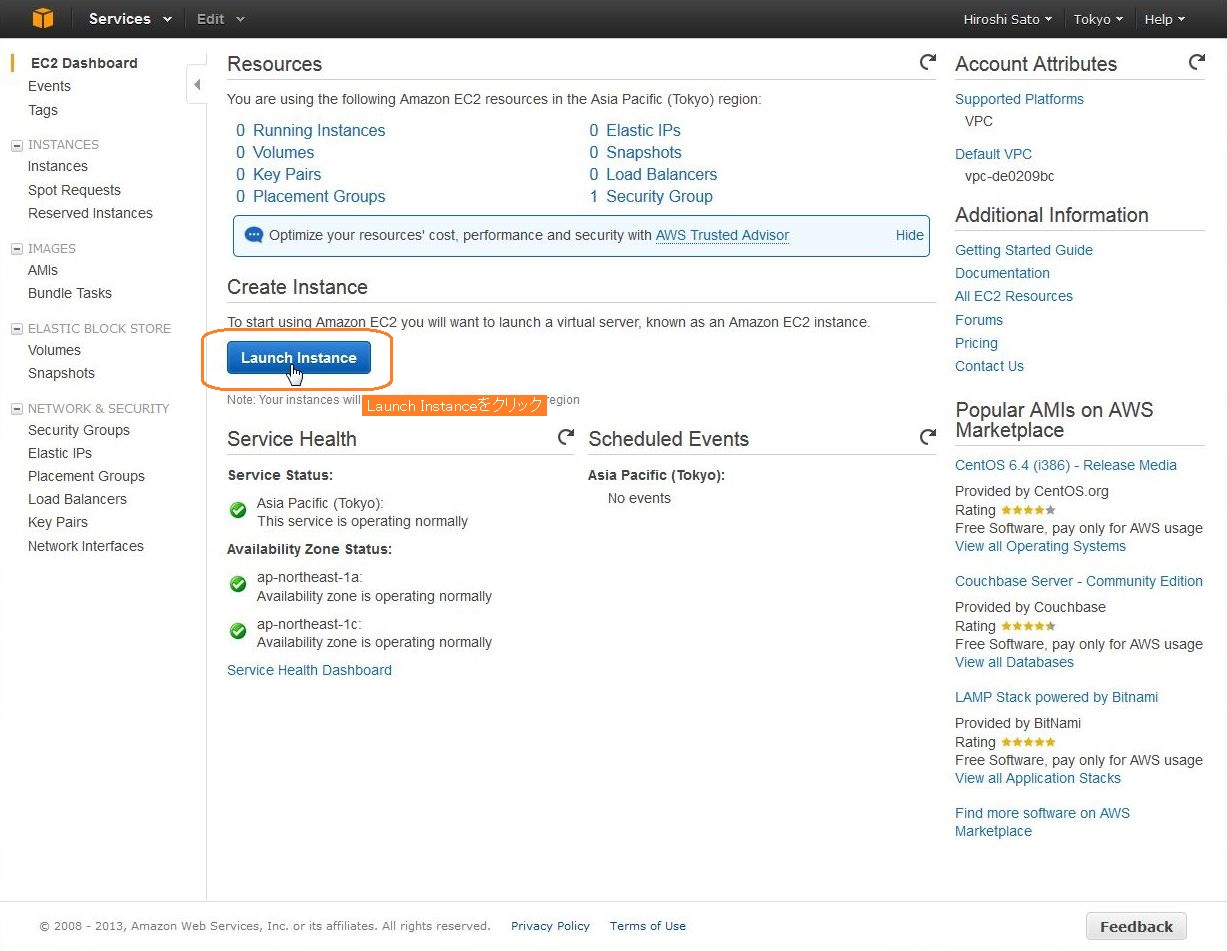1227x951 pixels.
Task: Open All EC2 Resources link
Action: pyautogui.click(x=1014, y=296)
